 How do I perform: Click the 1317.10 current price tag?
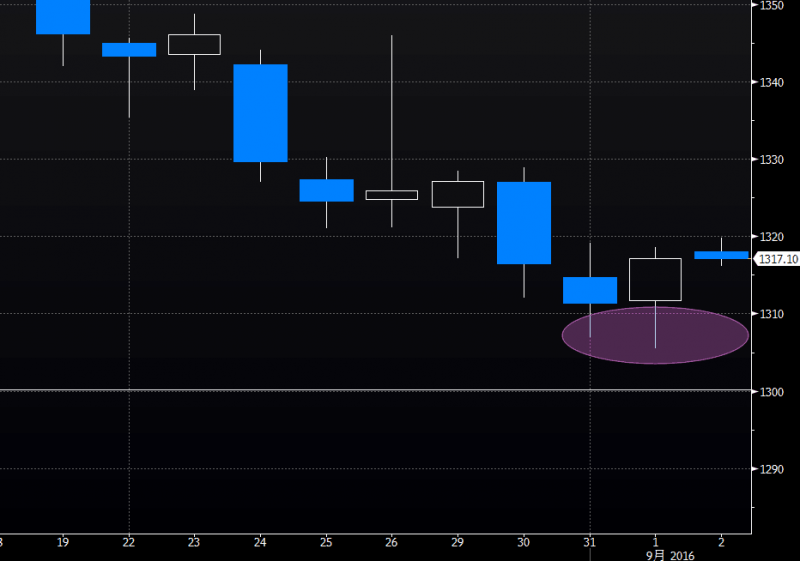tap(776, 259)
